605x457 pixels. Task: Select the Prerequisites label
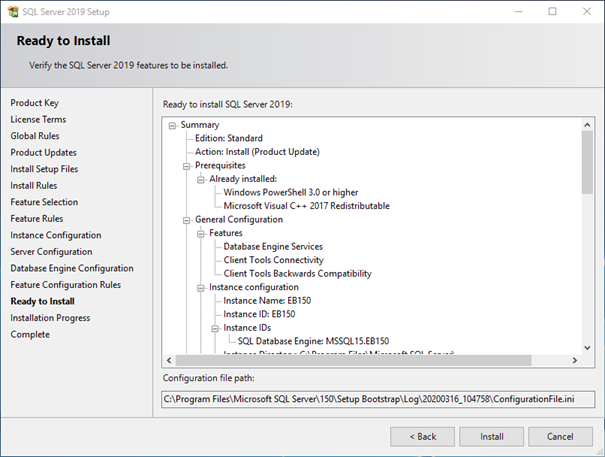click(x=220, y=165)
